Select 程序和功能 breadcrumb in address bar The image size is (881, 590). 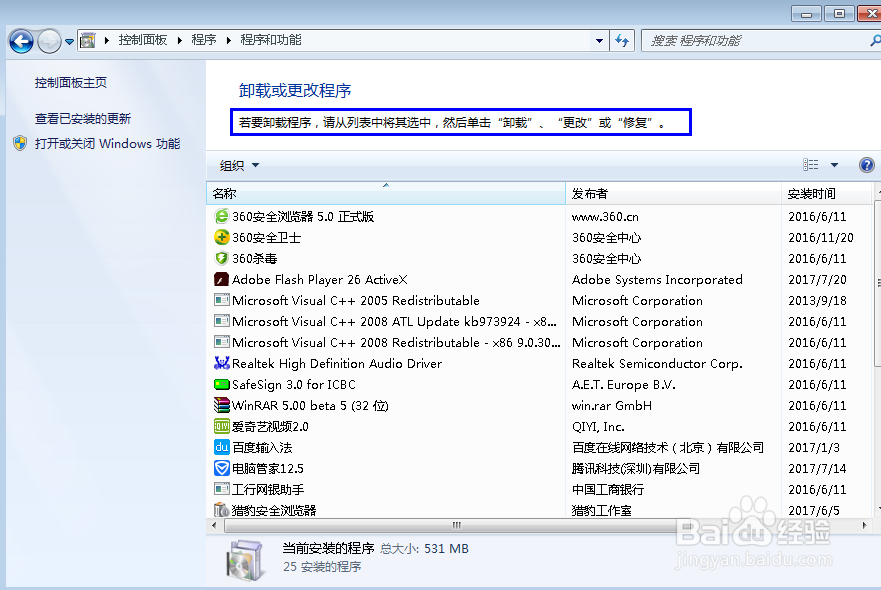(271, 40)
